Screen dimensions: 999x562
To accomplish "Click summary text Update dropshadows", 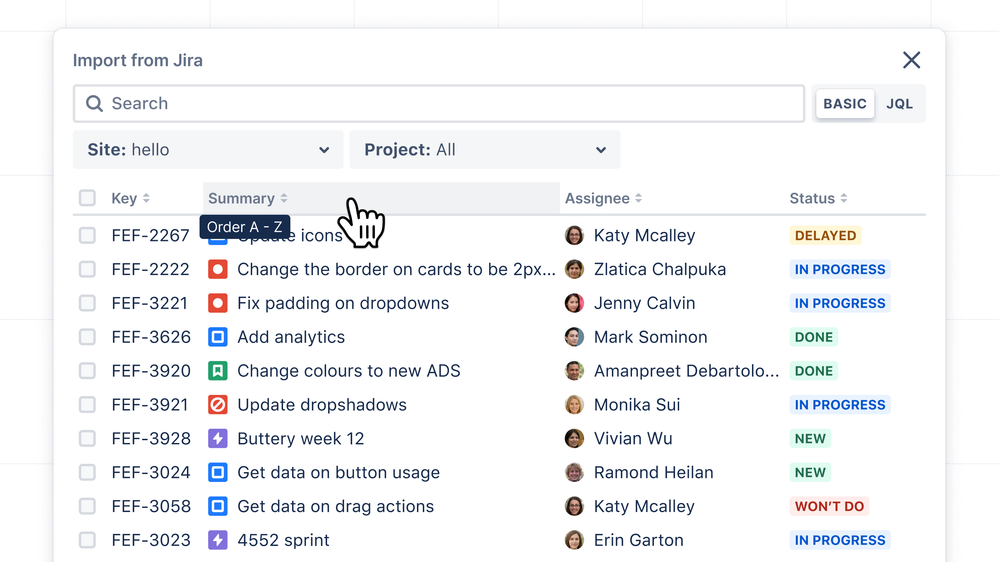I will click(322, 405).
